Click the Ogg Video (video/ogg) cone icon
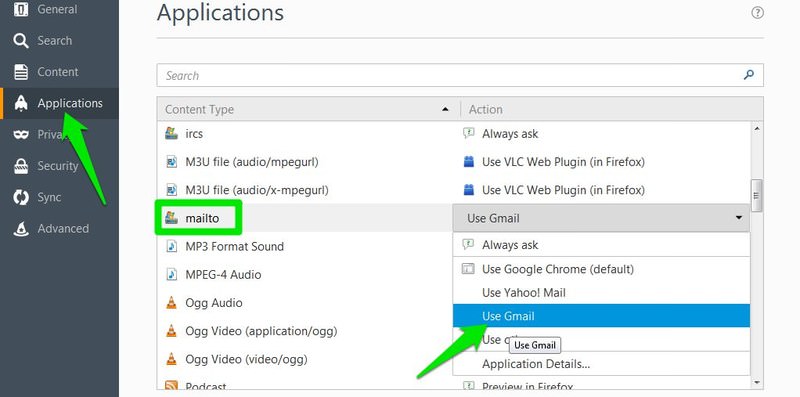800x397 pixels. [171, 359]
